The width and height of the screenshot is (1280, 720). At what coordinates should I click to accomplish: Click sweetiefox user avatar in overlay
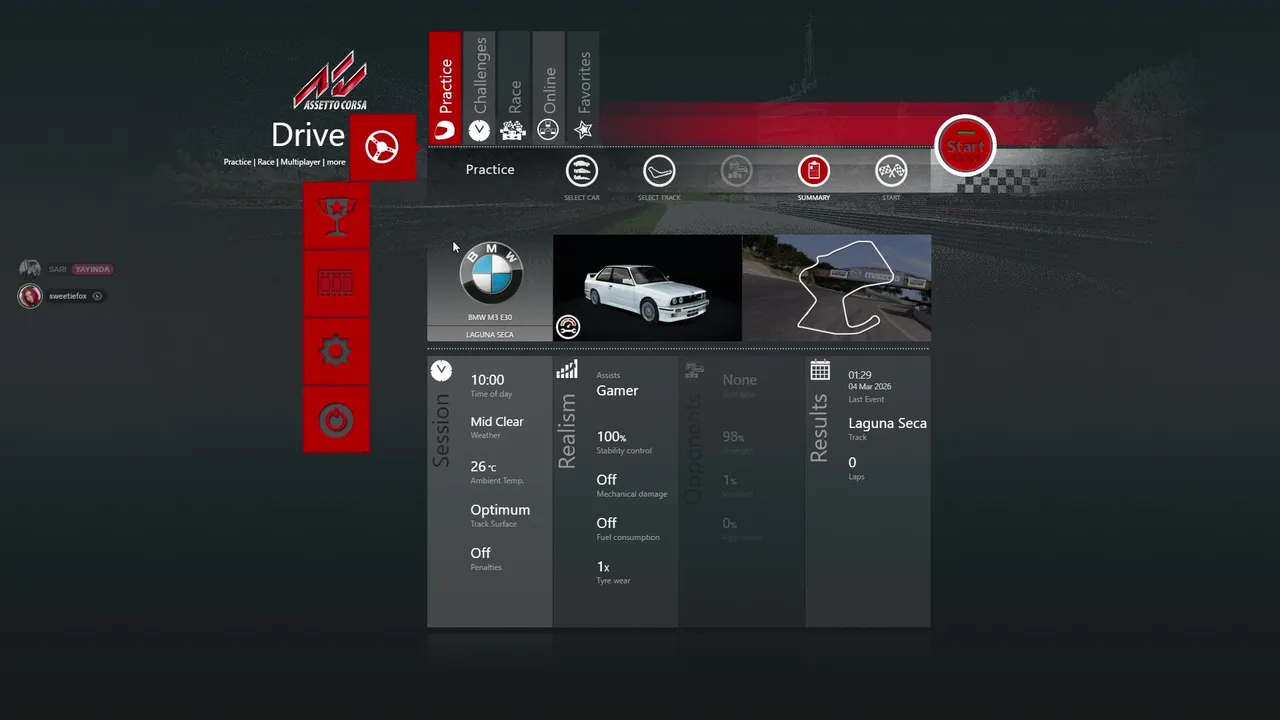click(30, 296)
